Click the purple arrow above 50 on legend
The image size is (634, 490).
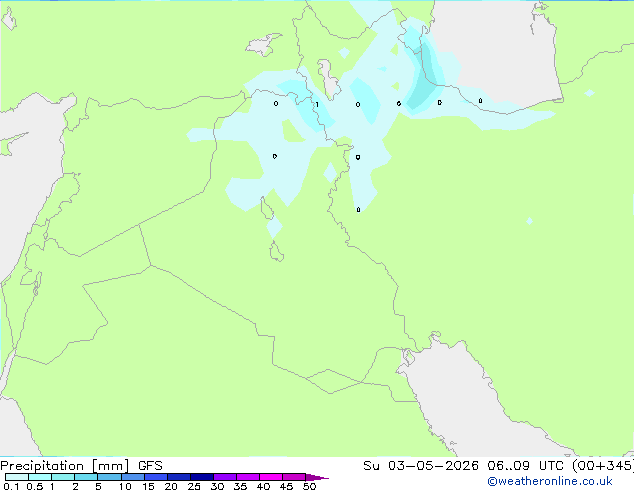(317, 477)
